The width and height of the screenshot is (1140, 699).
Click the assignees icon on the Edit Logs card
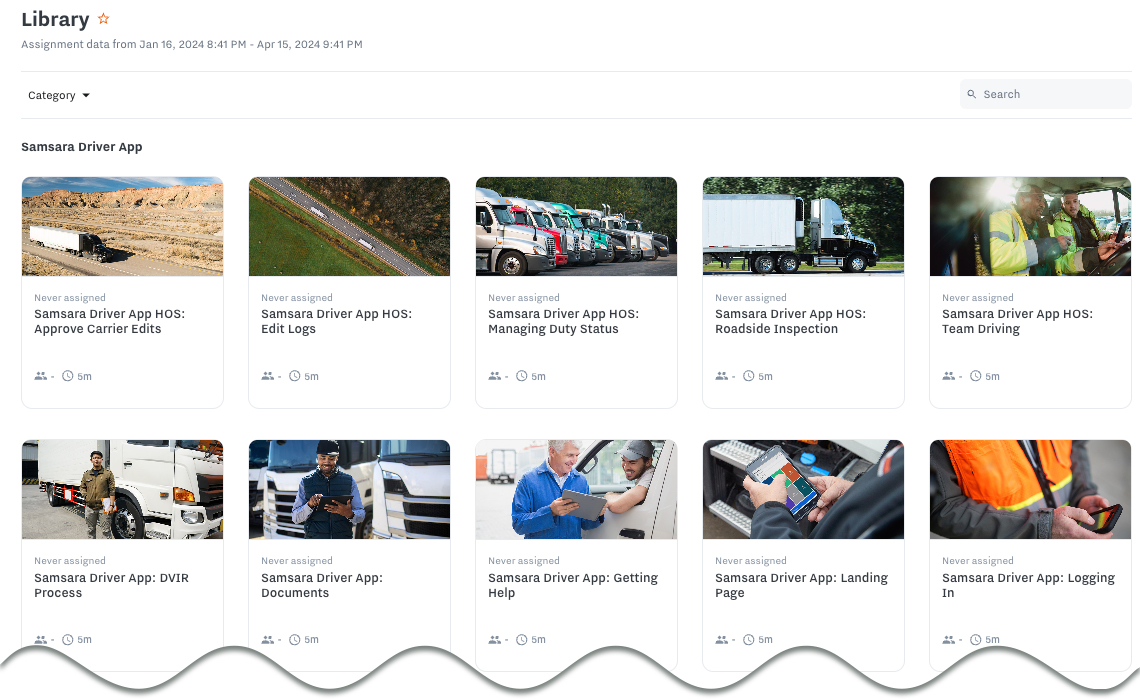click(266, 376)
